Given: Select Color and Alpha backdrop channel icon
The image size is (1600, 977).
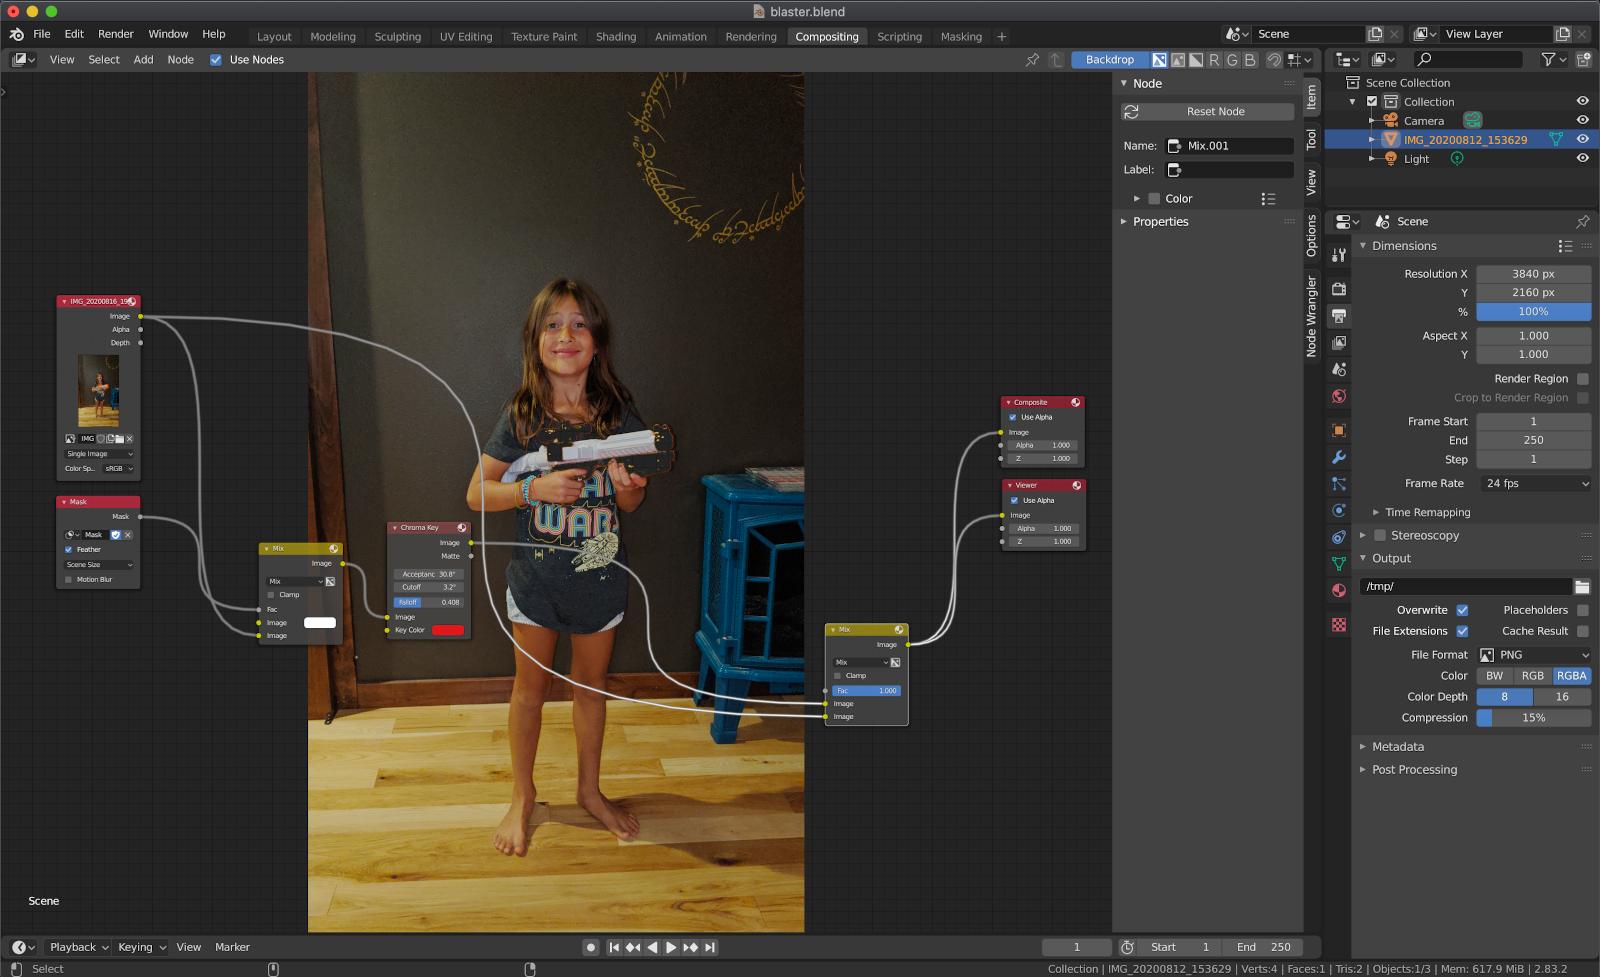Looking at the screenshot, I should click(1159, 60).
